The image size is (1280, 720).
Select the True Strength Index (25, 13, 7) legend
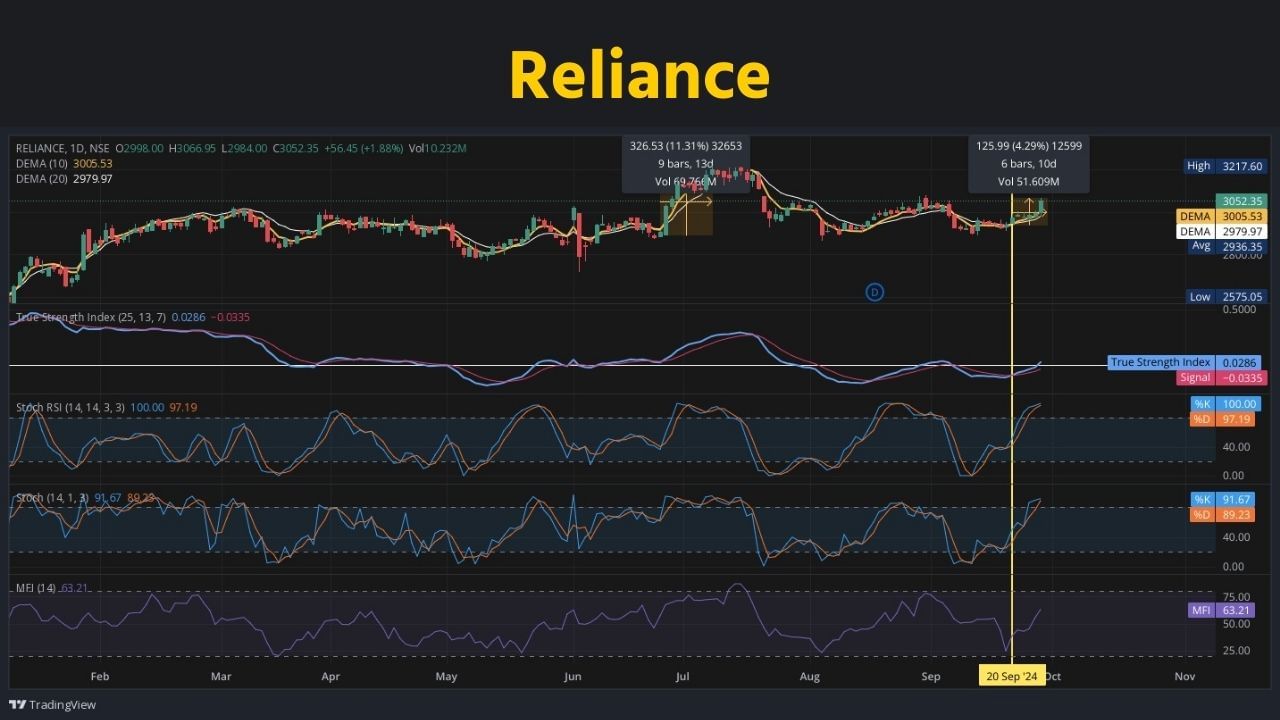[132, 317]
